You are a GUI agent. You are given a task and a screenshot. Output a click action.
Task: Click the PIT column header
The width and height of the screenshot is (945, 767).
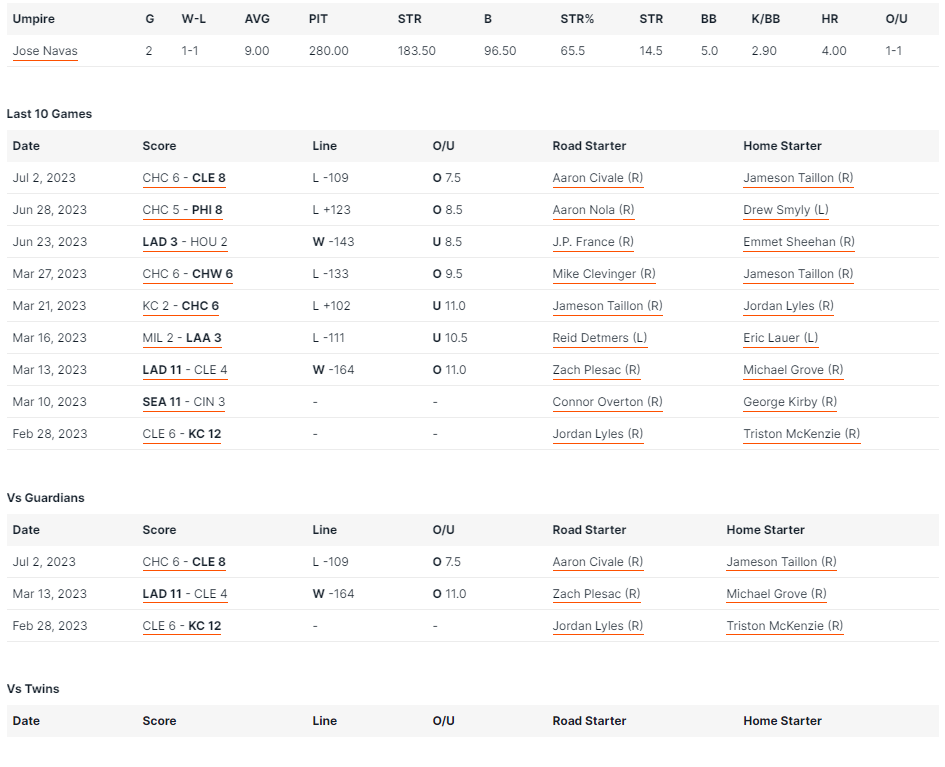point(318,19)
